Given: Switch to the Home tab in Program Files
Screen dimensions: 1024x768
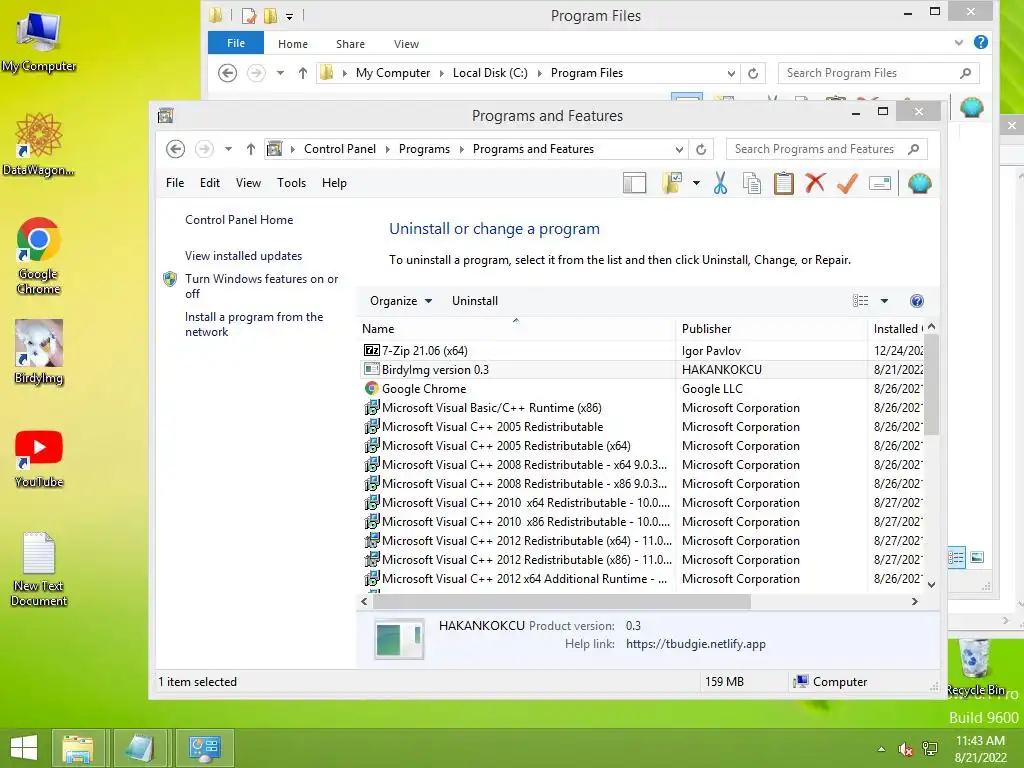Looking at the screenshot, I should (293, 44).
